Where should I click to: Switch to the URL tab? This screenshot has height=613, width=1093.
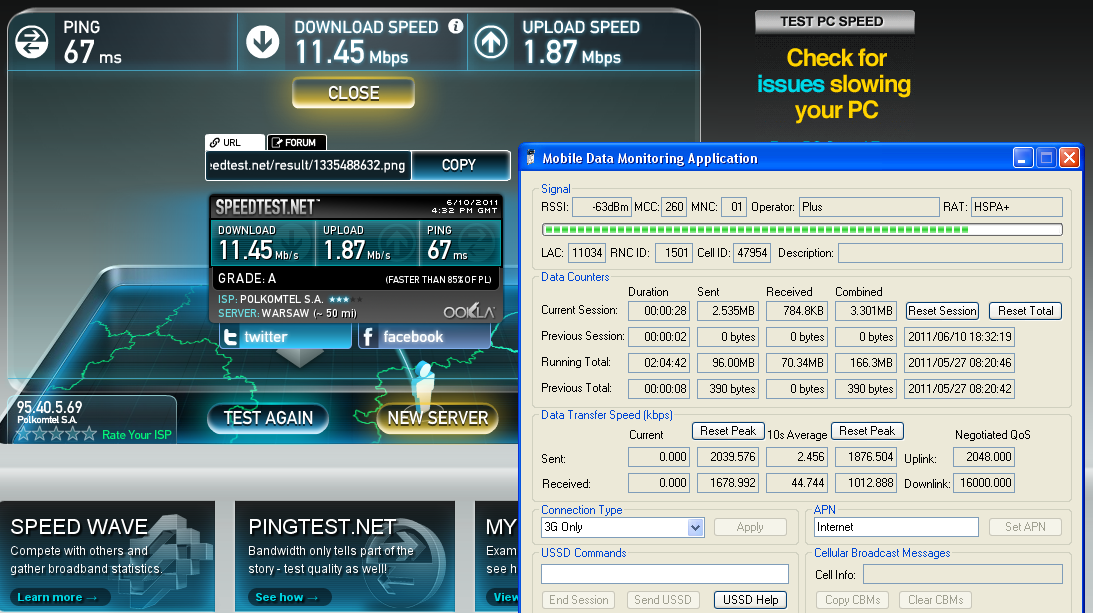click(235, 142)
